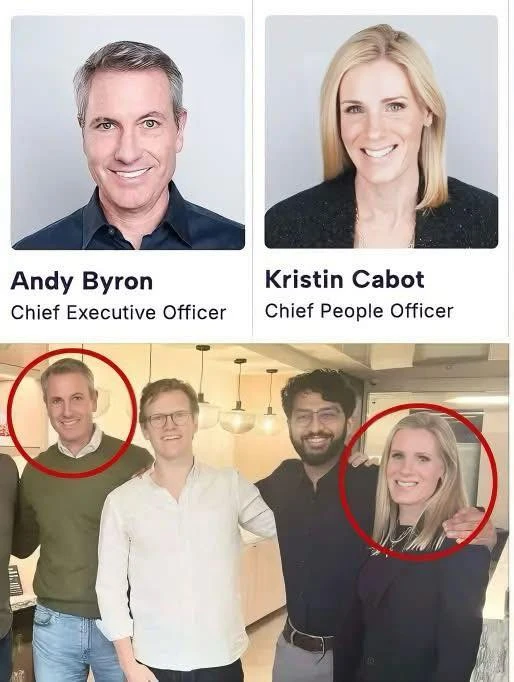Select the "Chief People Officer" title text
The image size is (514, 682).
[359, 311]
